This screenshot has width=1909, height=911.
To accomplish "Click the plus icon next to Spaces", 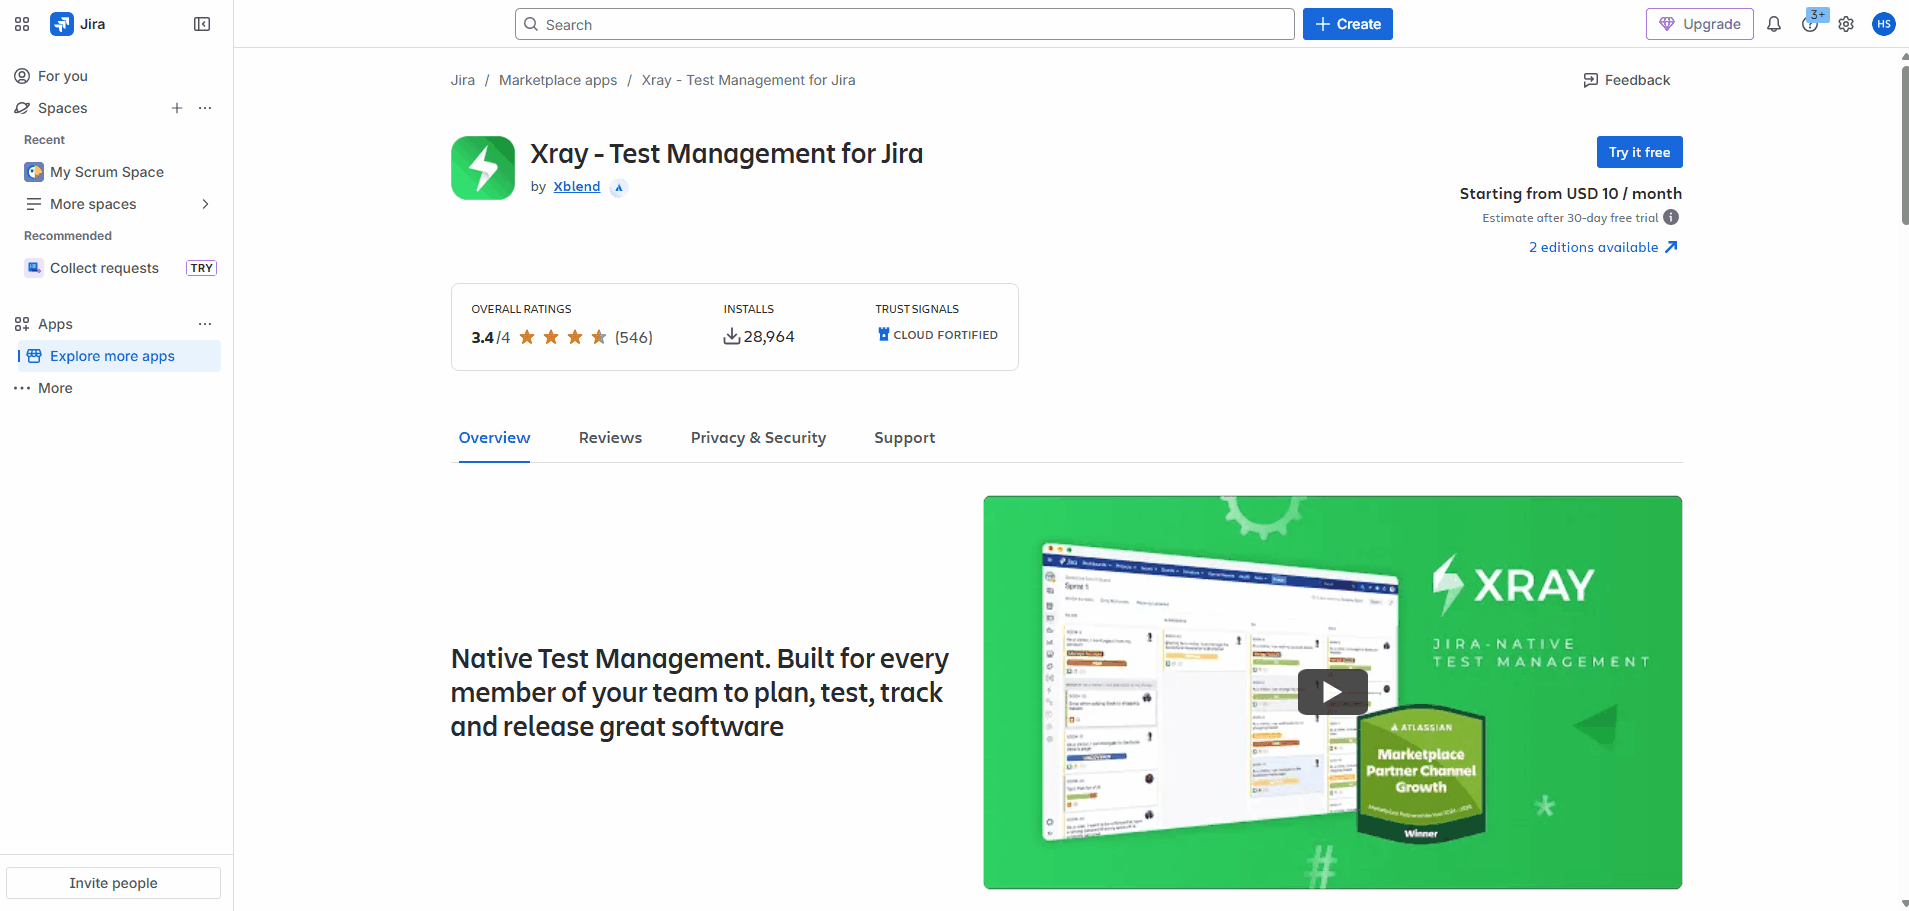I will 177,108.
